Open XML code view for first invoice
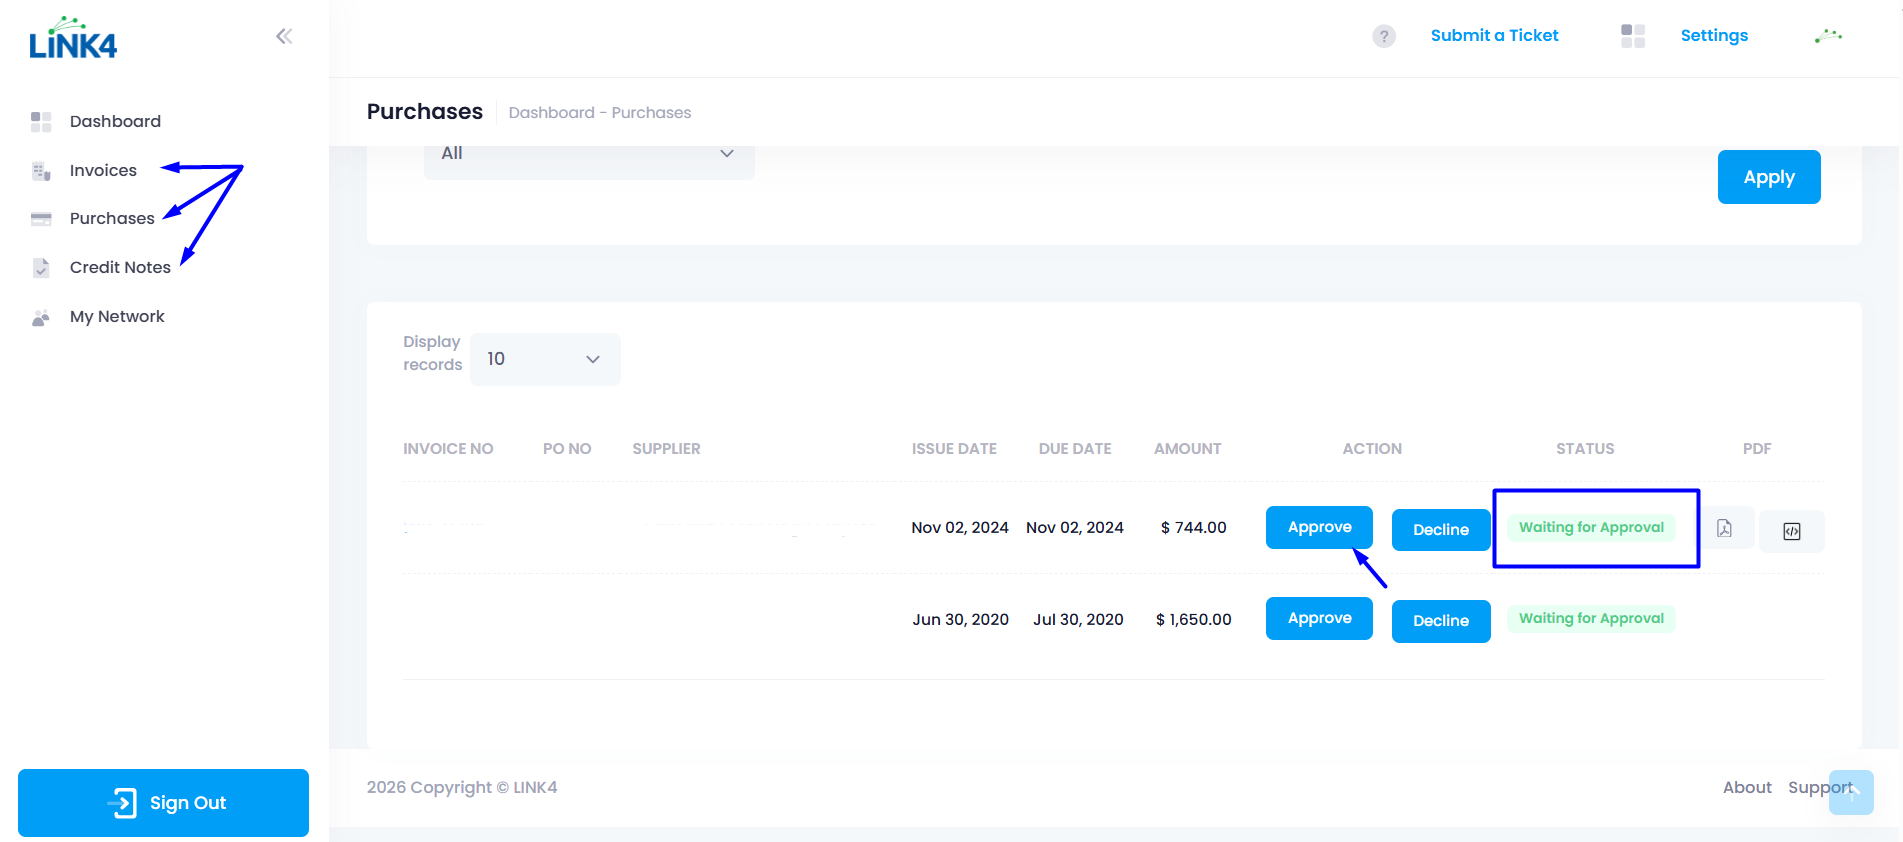This screenshot has width=1903, height=842. click(x=1791, y=531)
